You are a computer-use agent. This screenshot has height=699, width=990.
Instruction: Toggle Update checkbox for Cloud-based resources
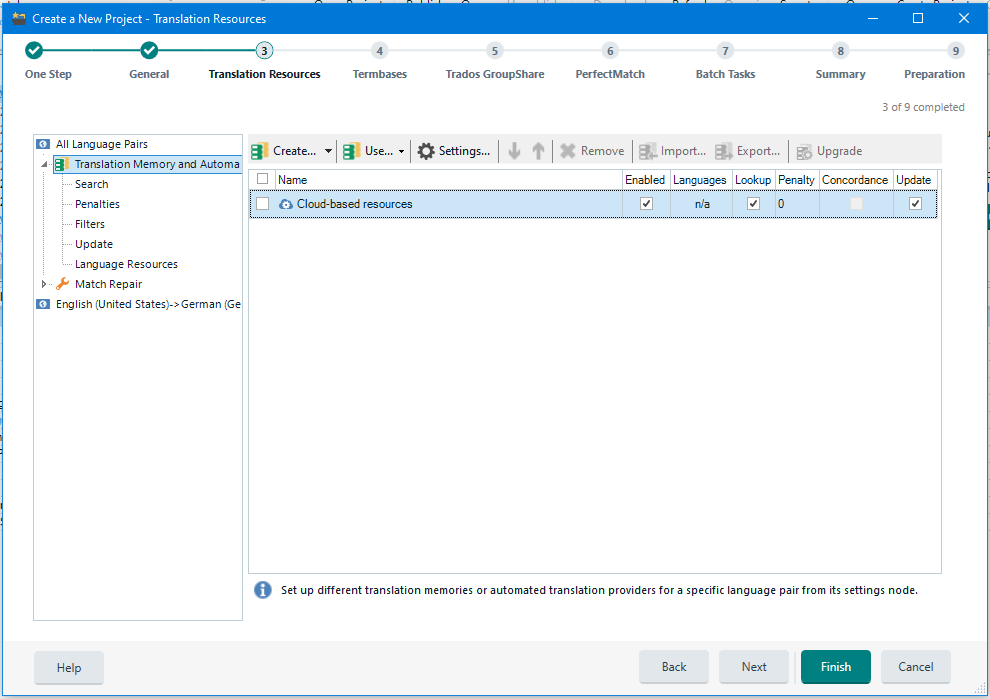click(x=915, y=204)
